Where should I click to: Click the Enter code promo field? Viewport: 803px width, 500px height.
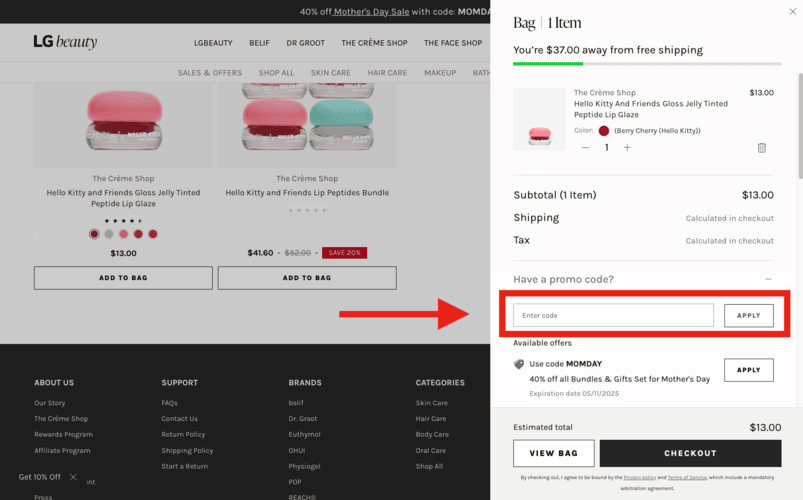pos(613,316)
